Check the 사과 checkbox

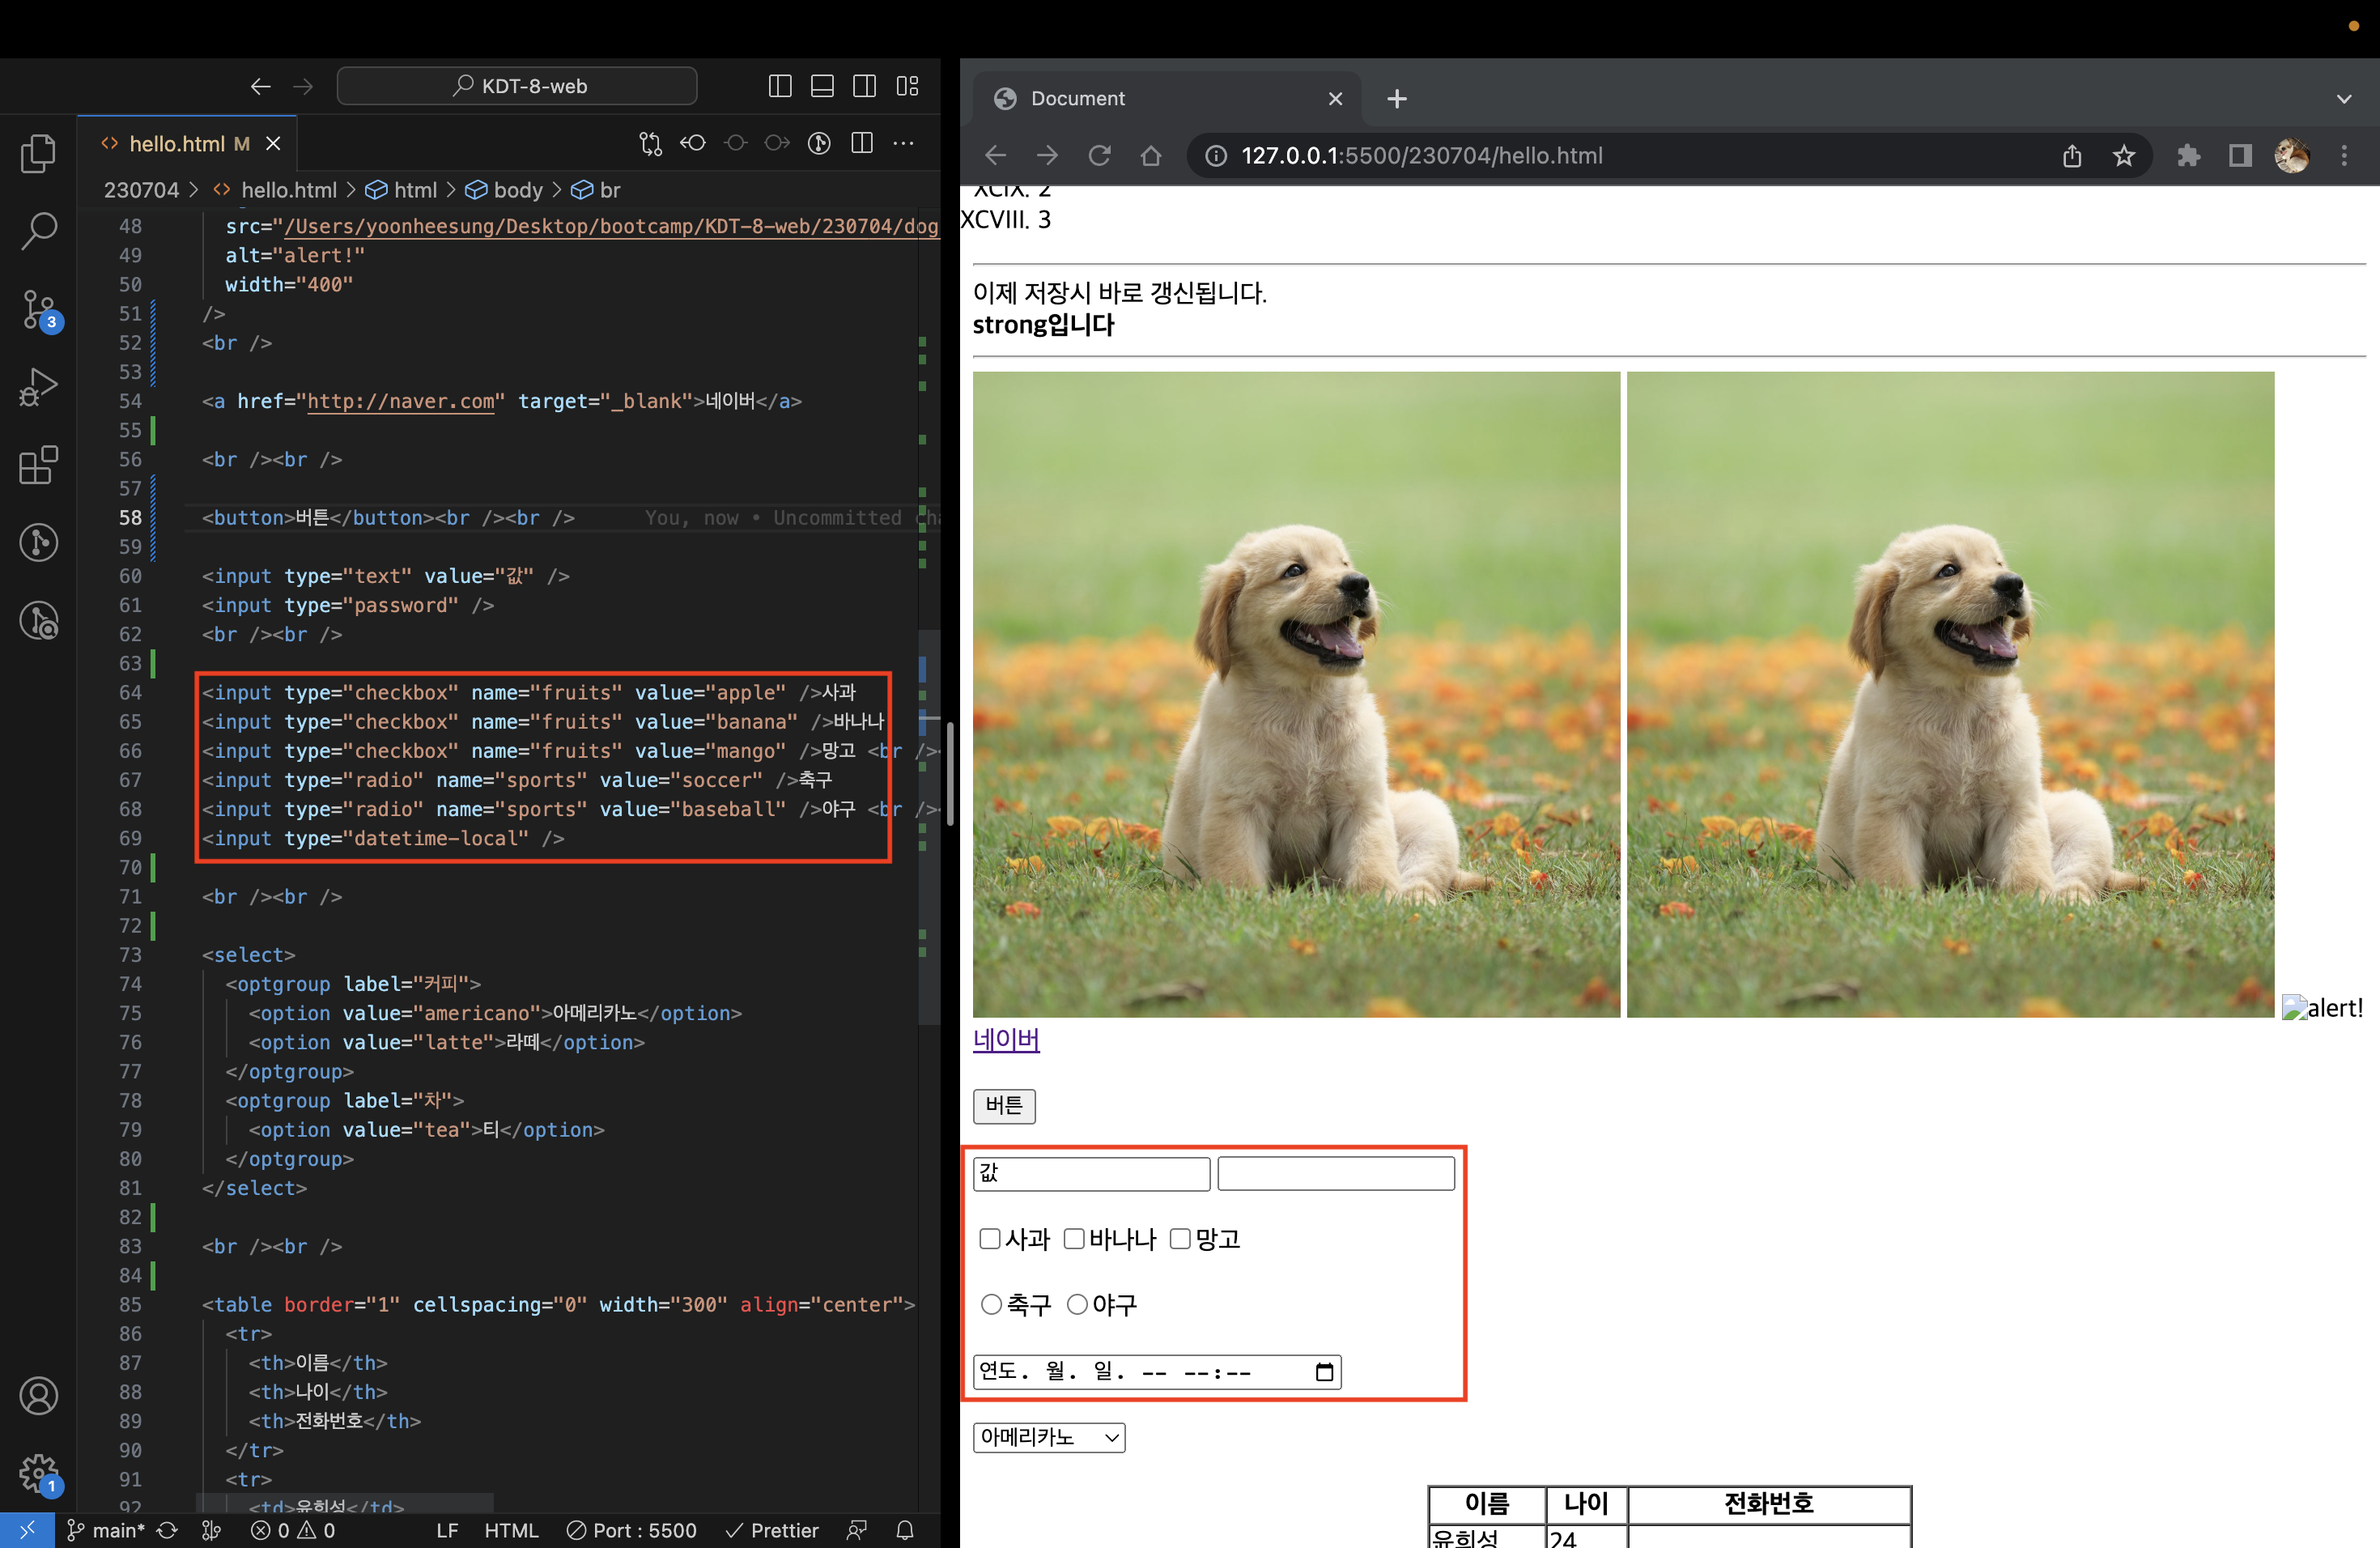(990, 1239)
